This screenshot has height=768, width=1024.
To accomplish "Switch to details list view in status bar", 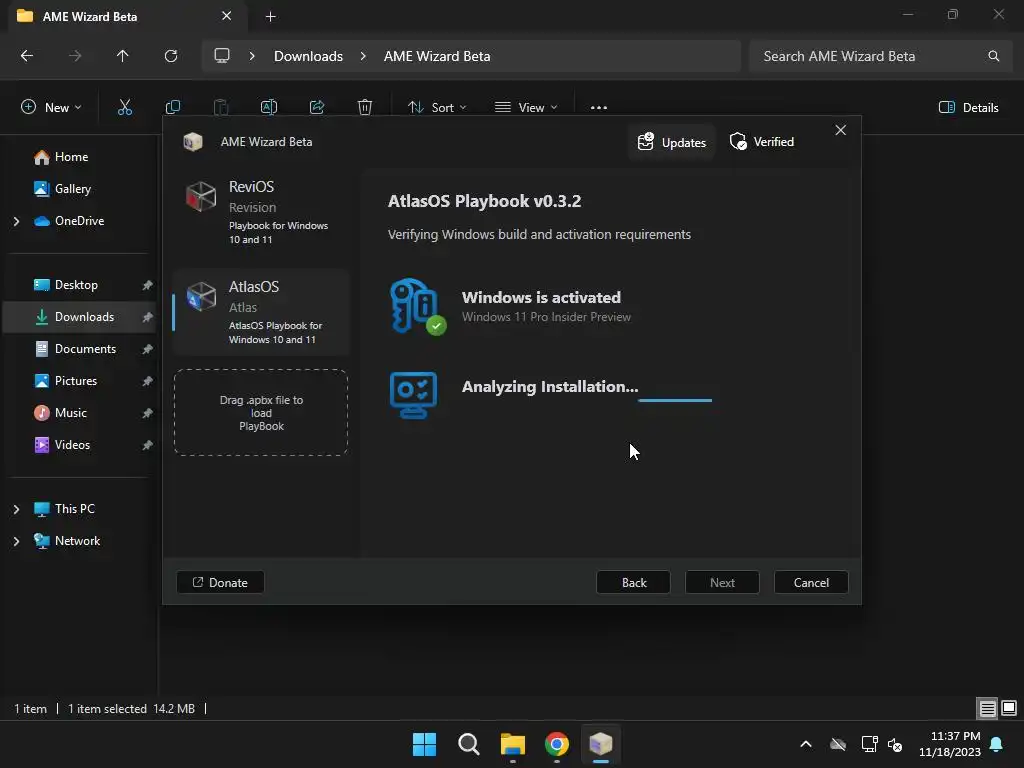I will click(x=987, y=708).
